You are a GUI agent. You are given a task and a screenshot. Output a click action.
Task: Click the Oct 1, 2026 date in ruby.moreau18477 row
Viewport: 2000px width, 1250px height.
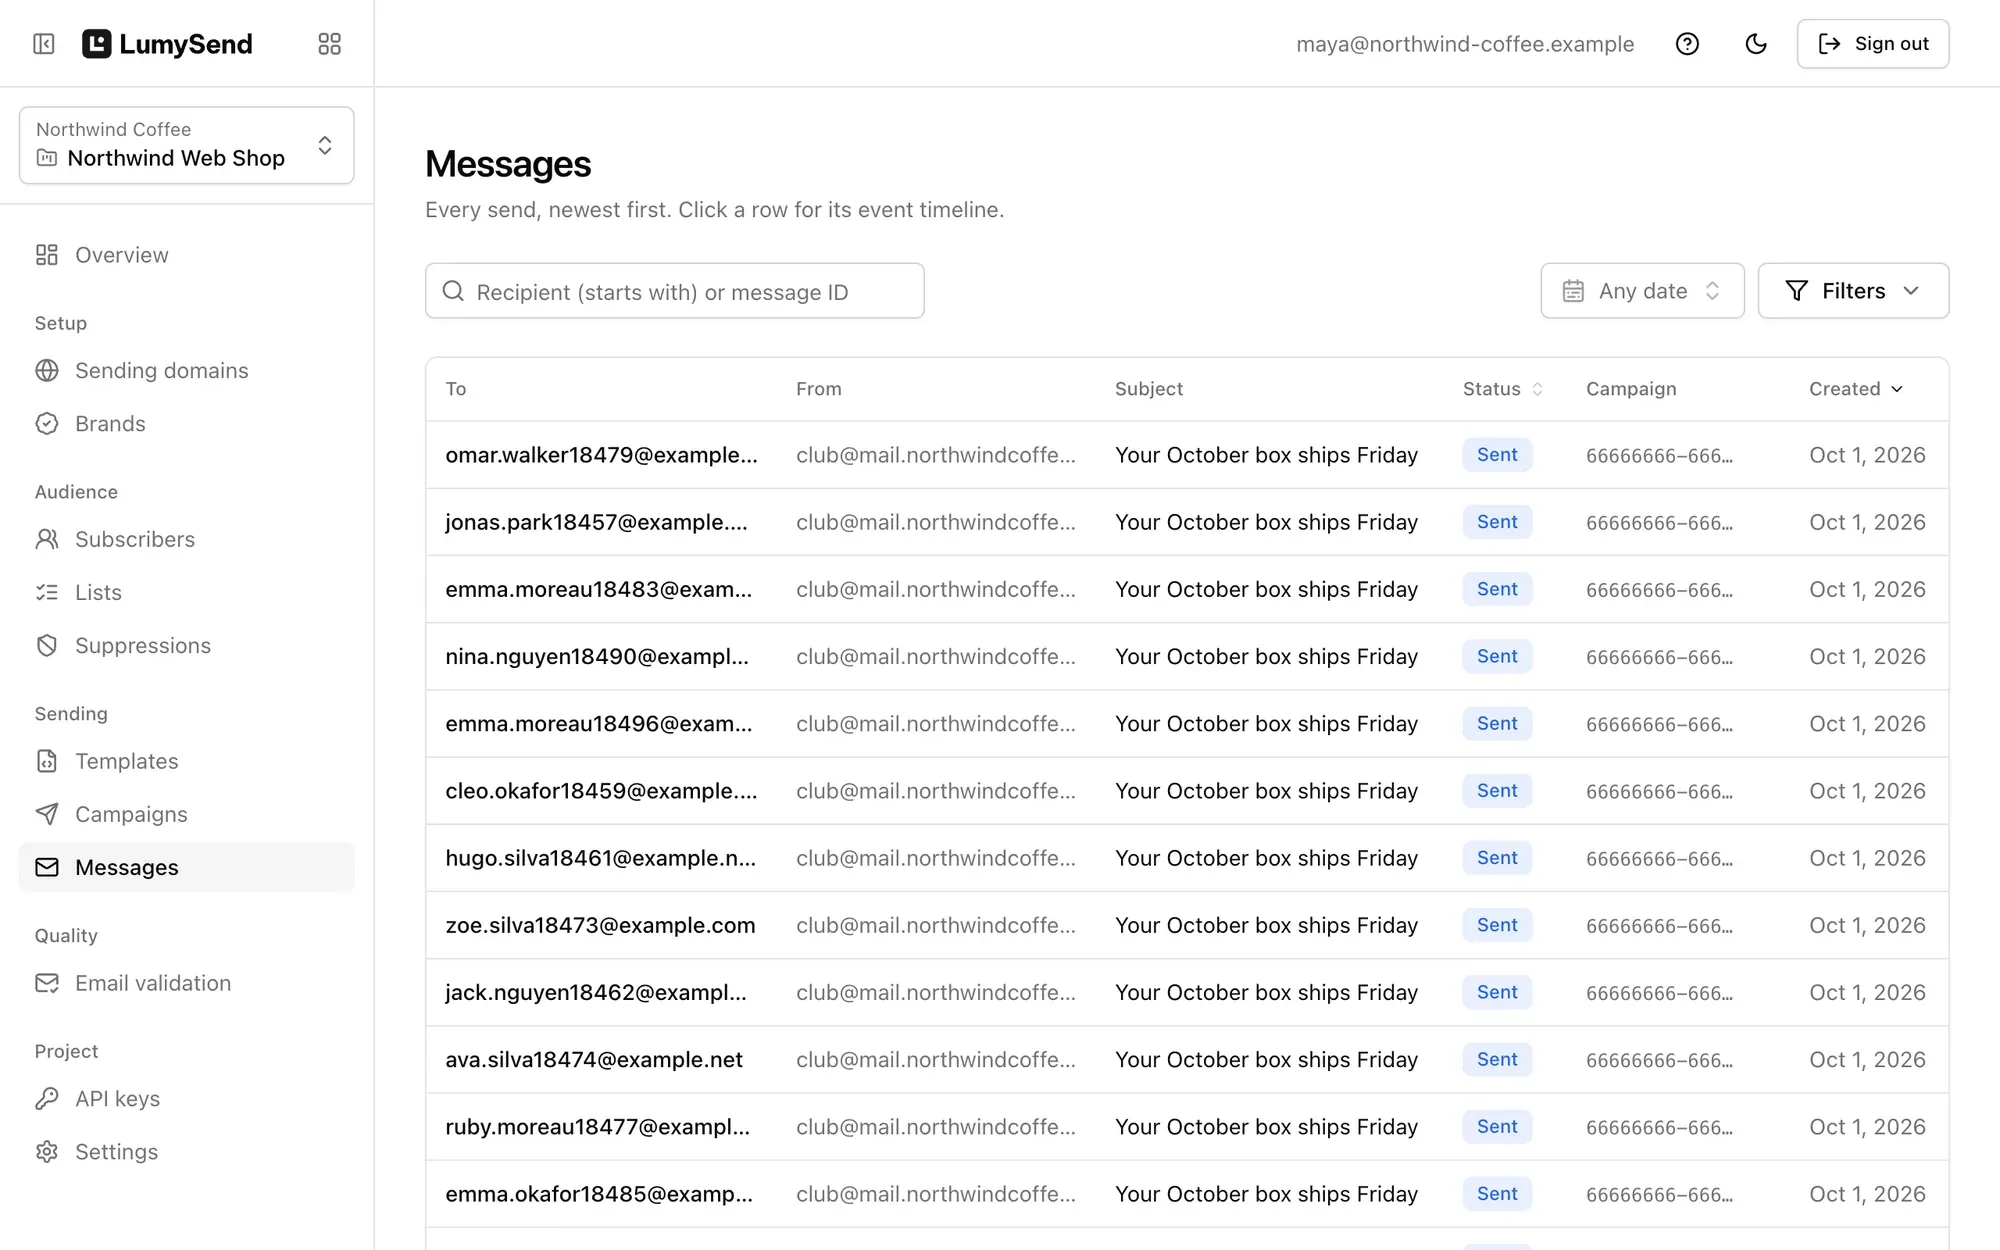[1867, 1127]
